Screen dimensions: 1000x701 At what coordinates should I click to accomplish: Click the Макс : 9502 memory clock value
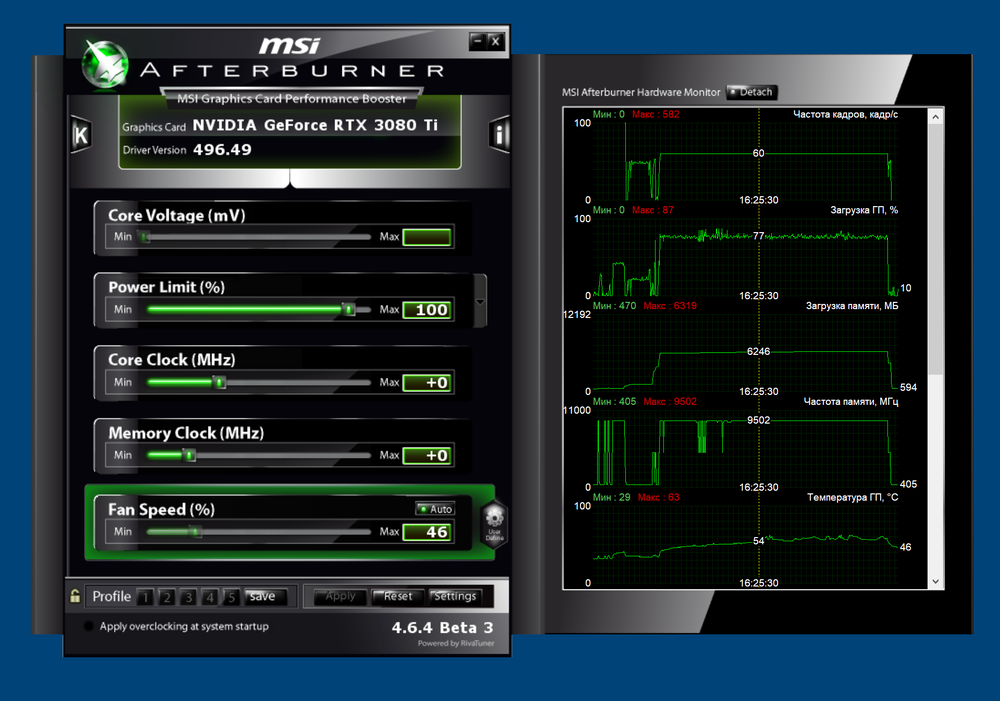tap(670, 401)
